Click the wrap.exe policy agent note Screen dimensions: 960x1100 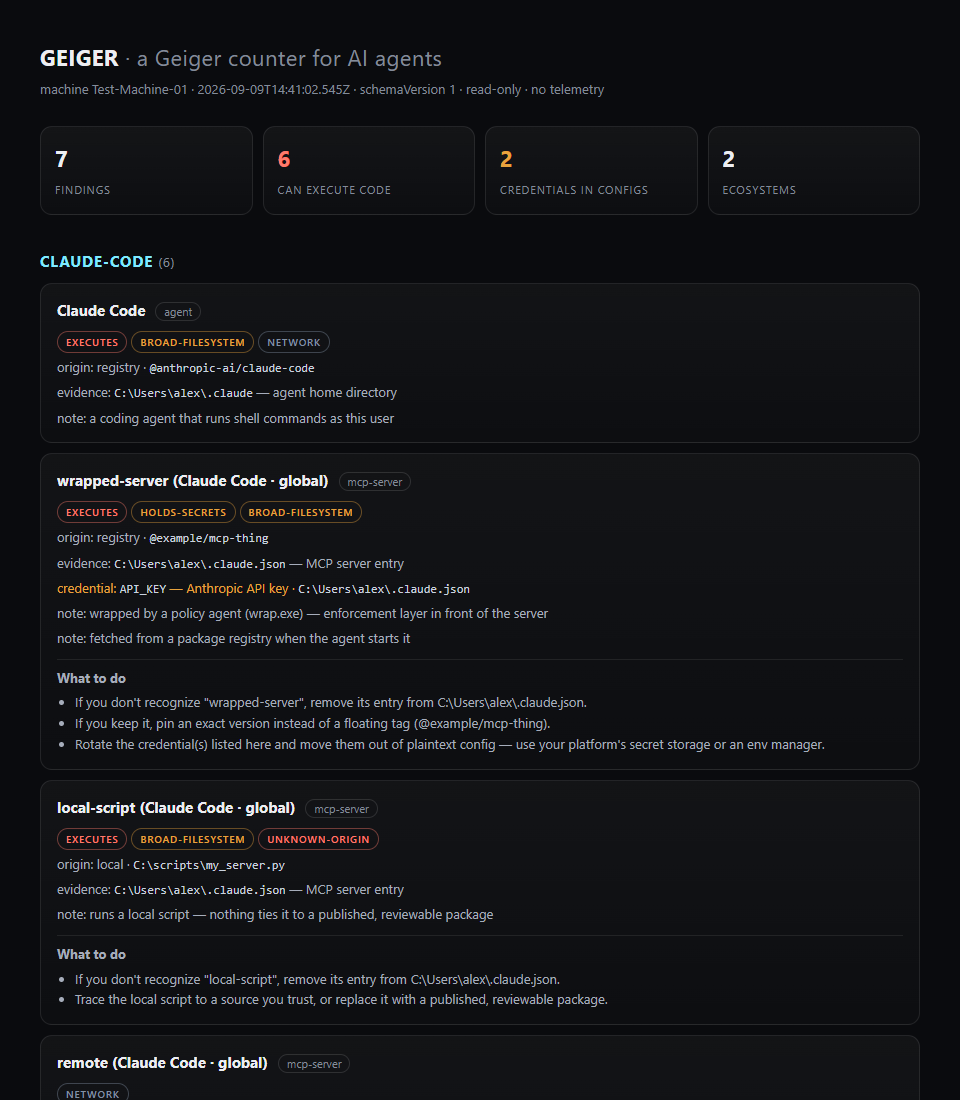tap(302, 614)
